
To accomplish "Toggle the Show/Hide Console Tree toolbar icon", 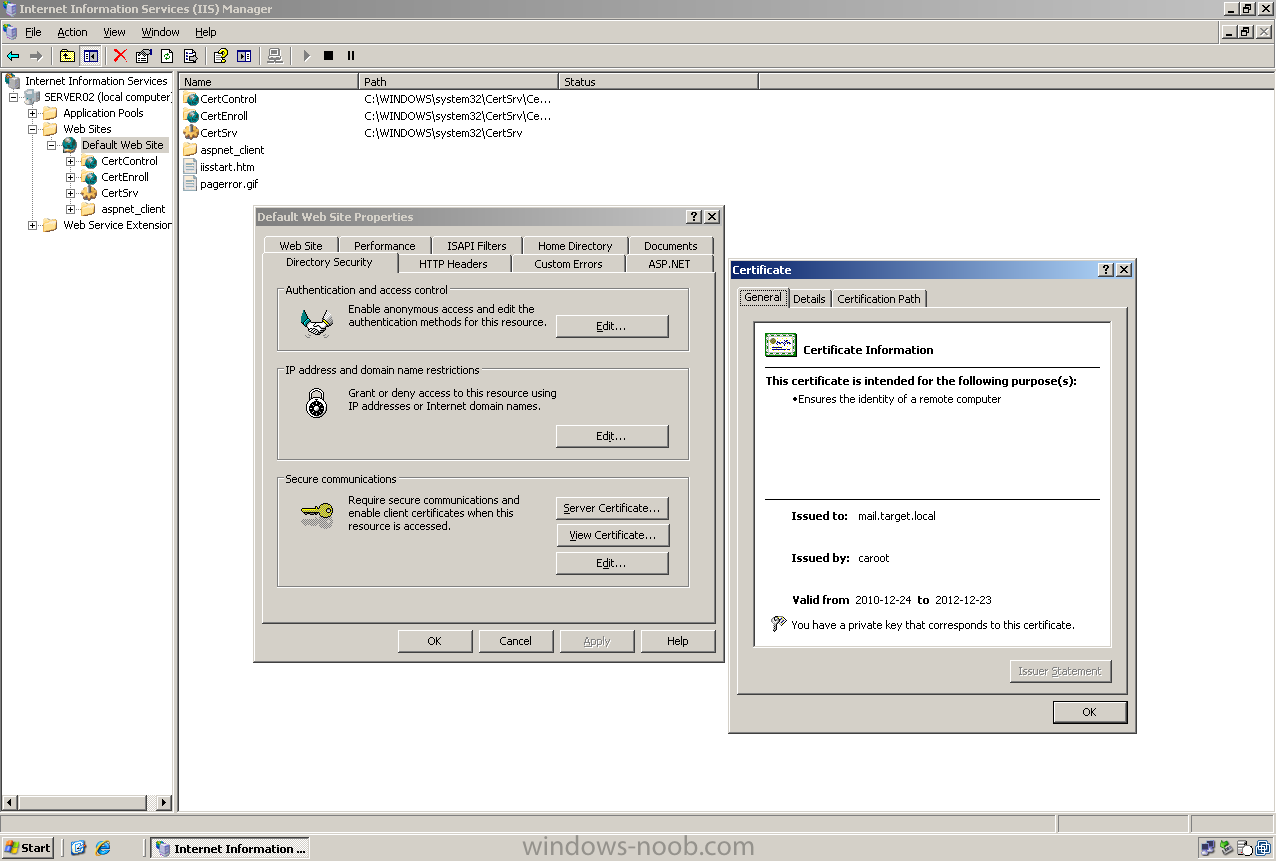I will pyautogui.click(x=90, y=56).
